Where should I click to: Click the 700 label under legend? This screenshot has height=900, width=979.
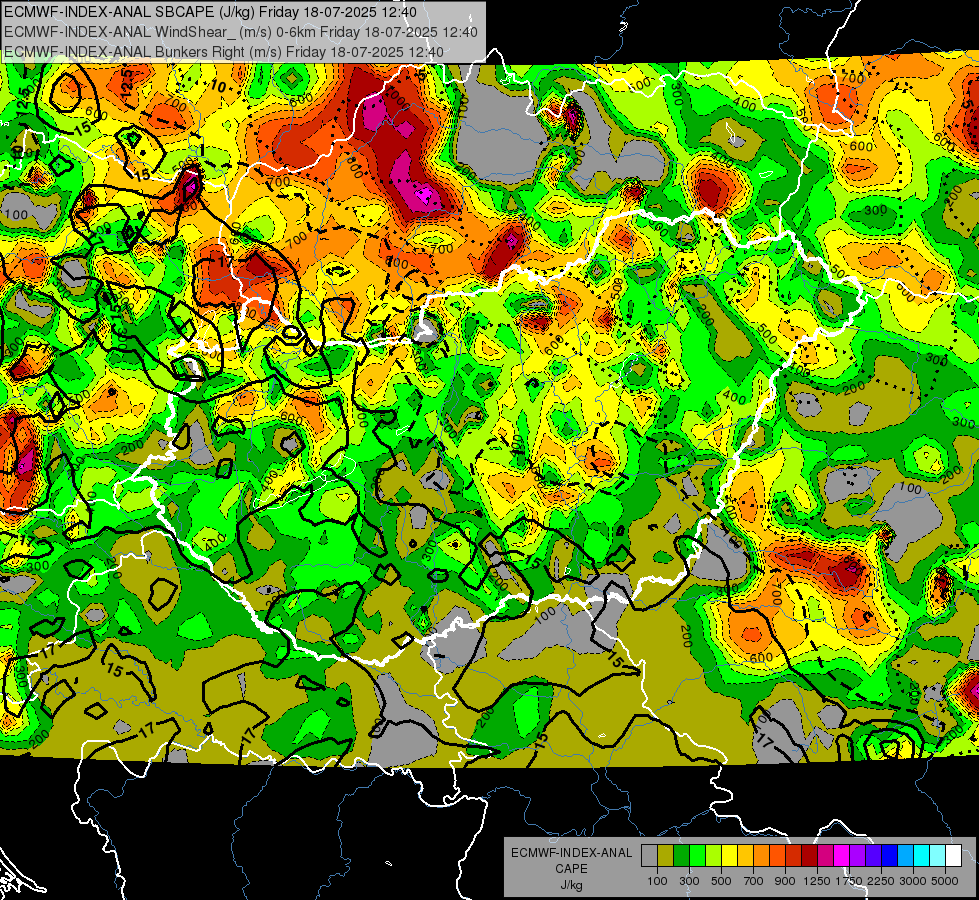tap(754, 881)
